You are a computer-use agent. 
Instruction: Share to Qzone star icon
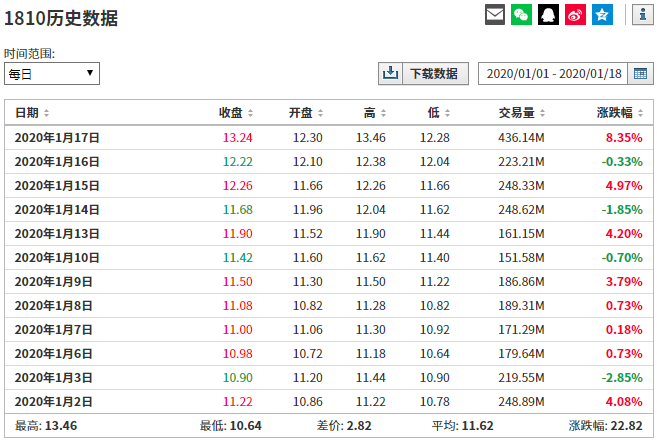coord(601,15)
